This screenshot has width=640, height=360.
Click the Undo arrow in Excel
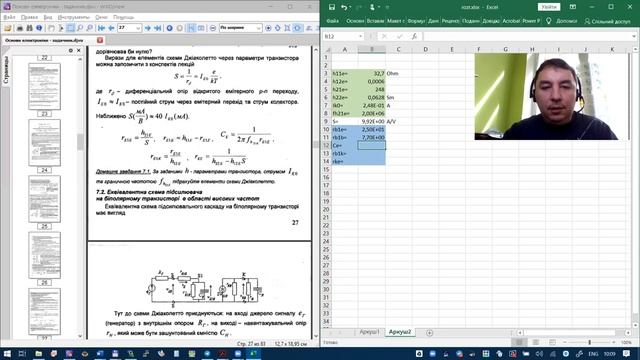click(x=344, y=7)
